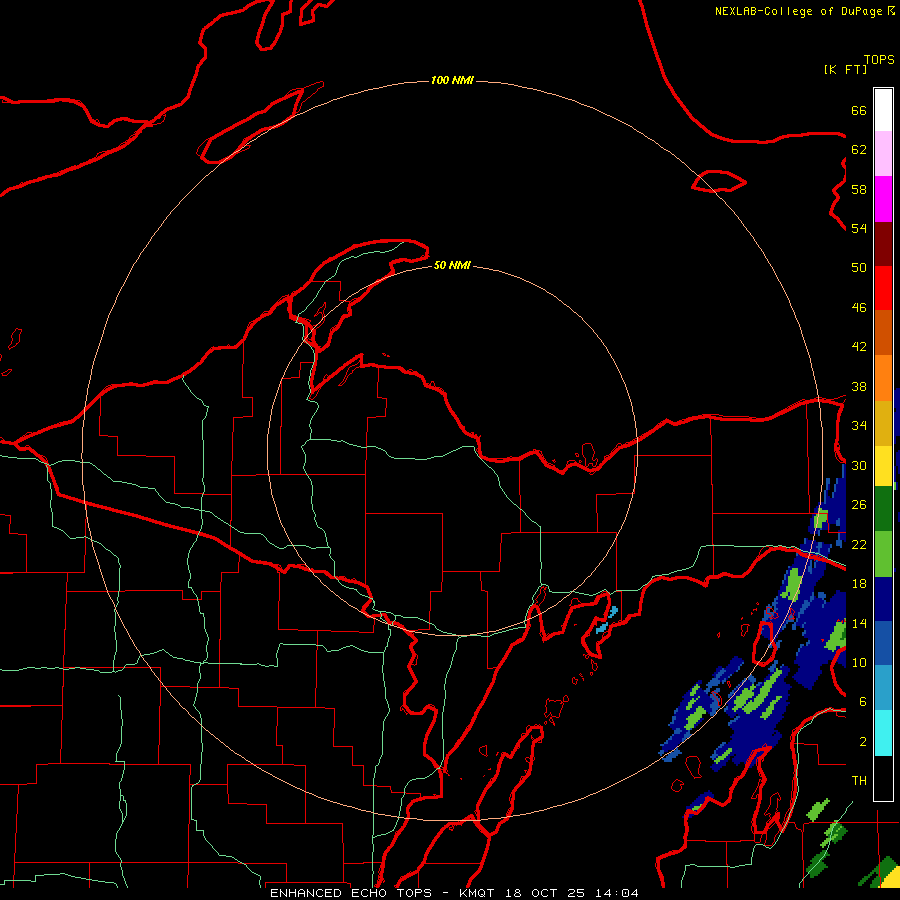Click the small light-blue echo near the island
The height and width of the screenshot is (900, 900).
point(607,620)
